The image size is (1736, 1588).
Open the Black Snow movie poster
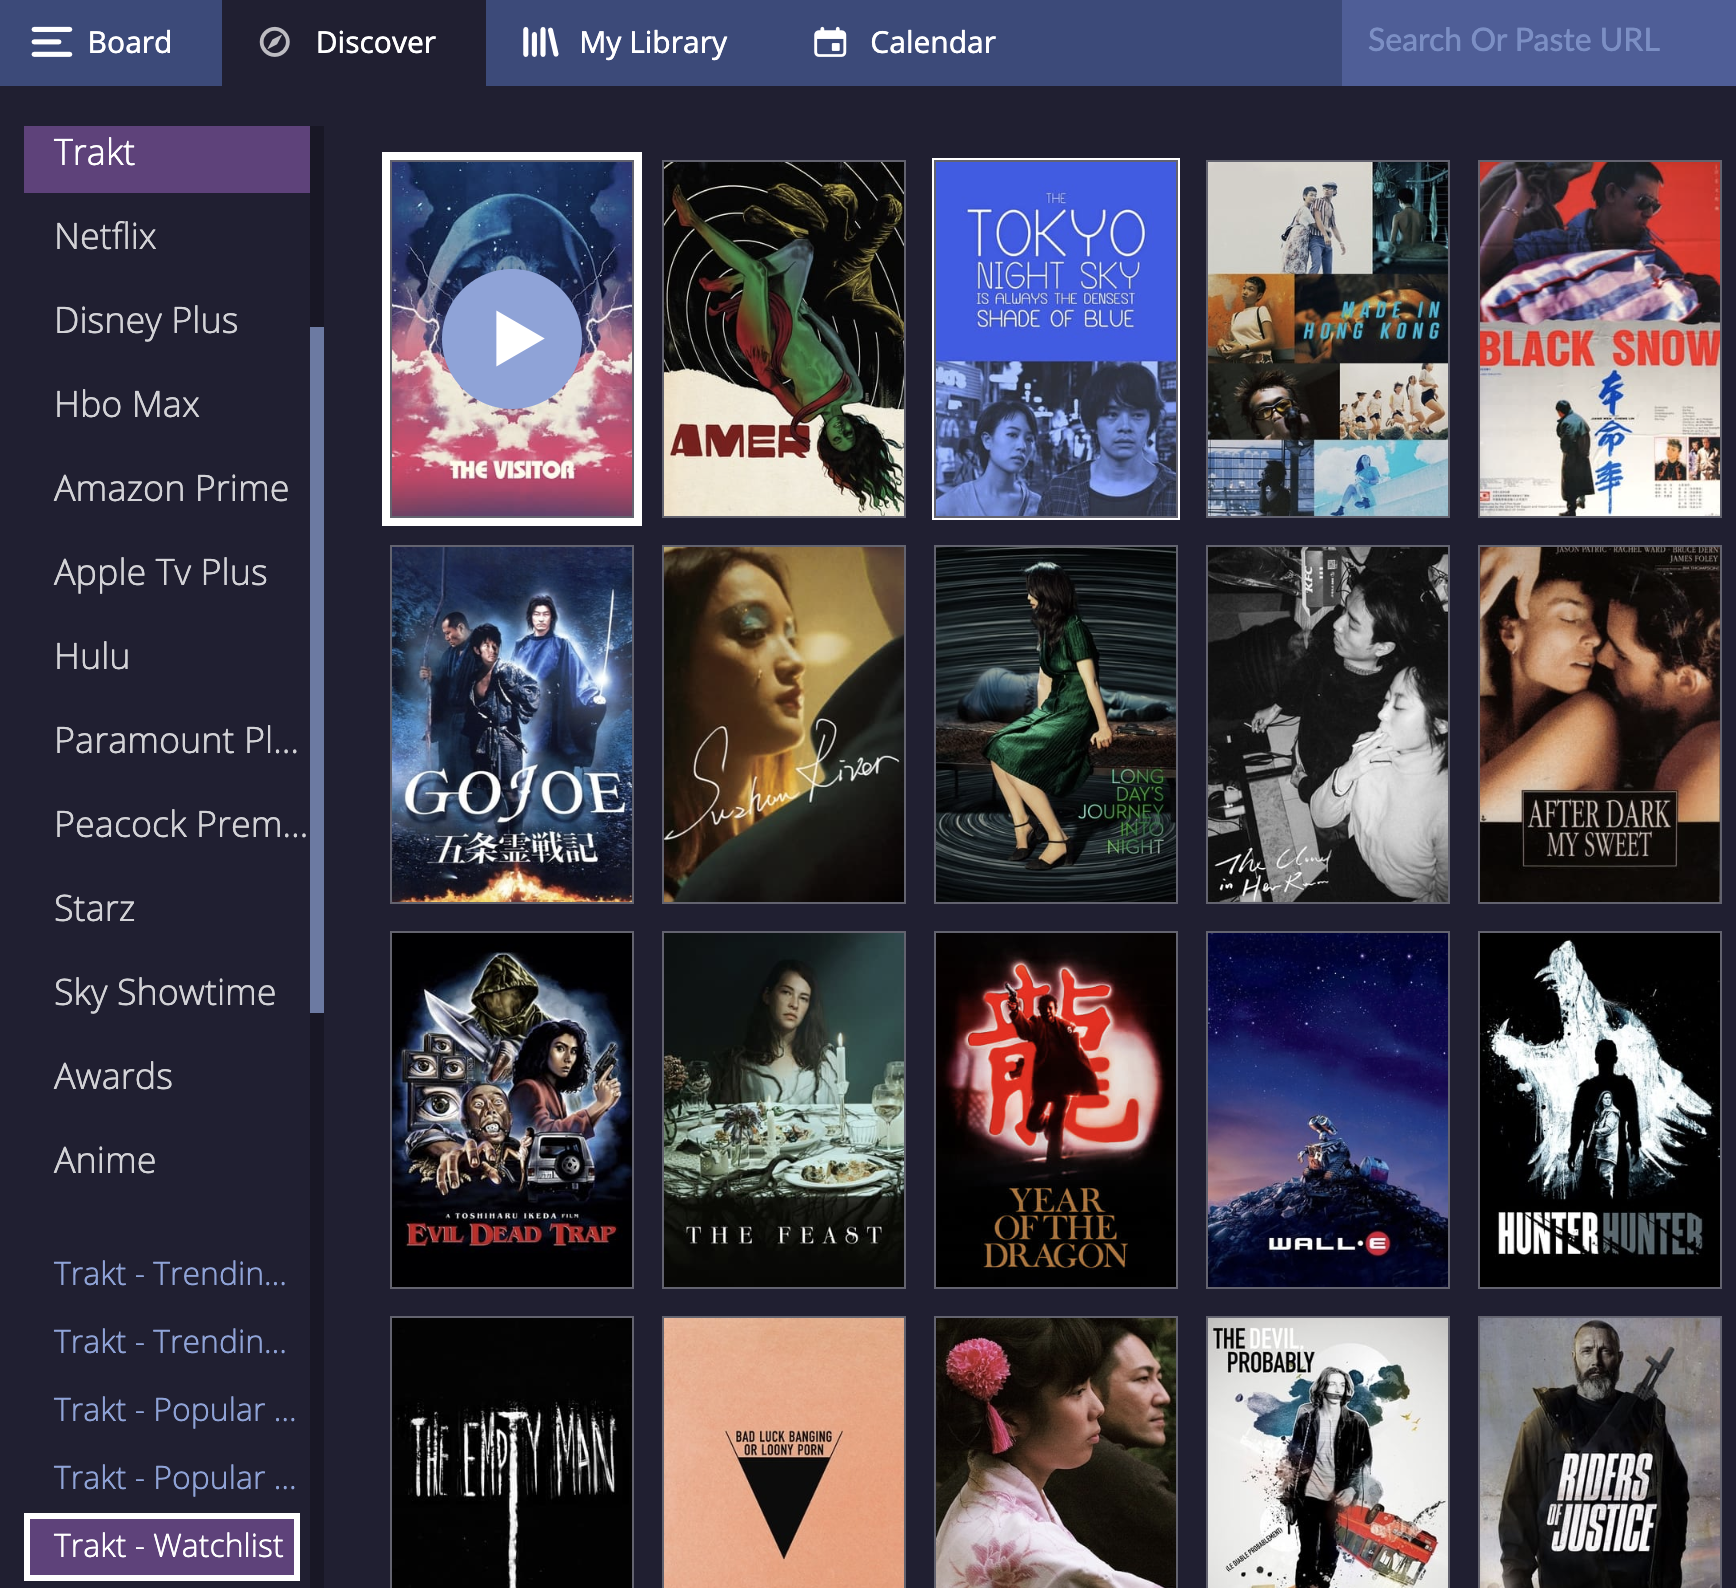[x=1600, y=339]
